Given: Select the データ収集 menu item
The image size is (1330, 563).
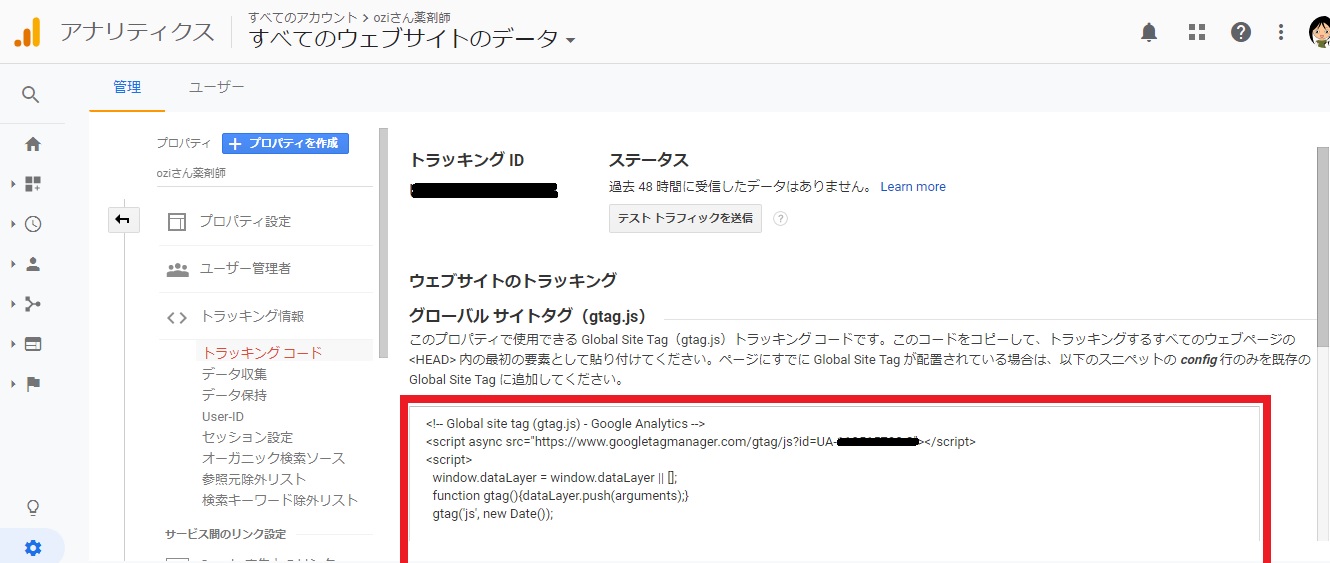Looking at the screenshot, I should [x=234, y=374].
